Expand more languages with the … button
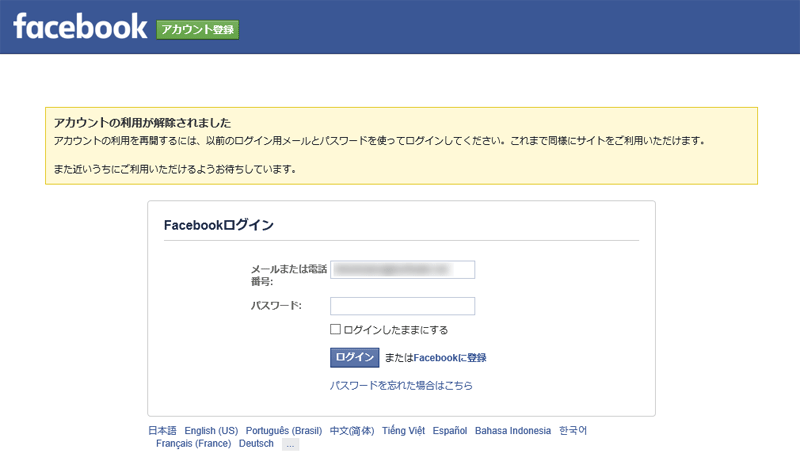Screen dimensions: 800x461 pos(290,445)
